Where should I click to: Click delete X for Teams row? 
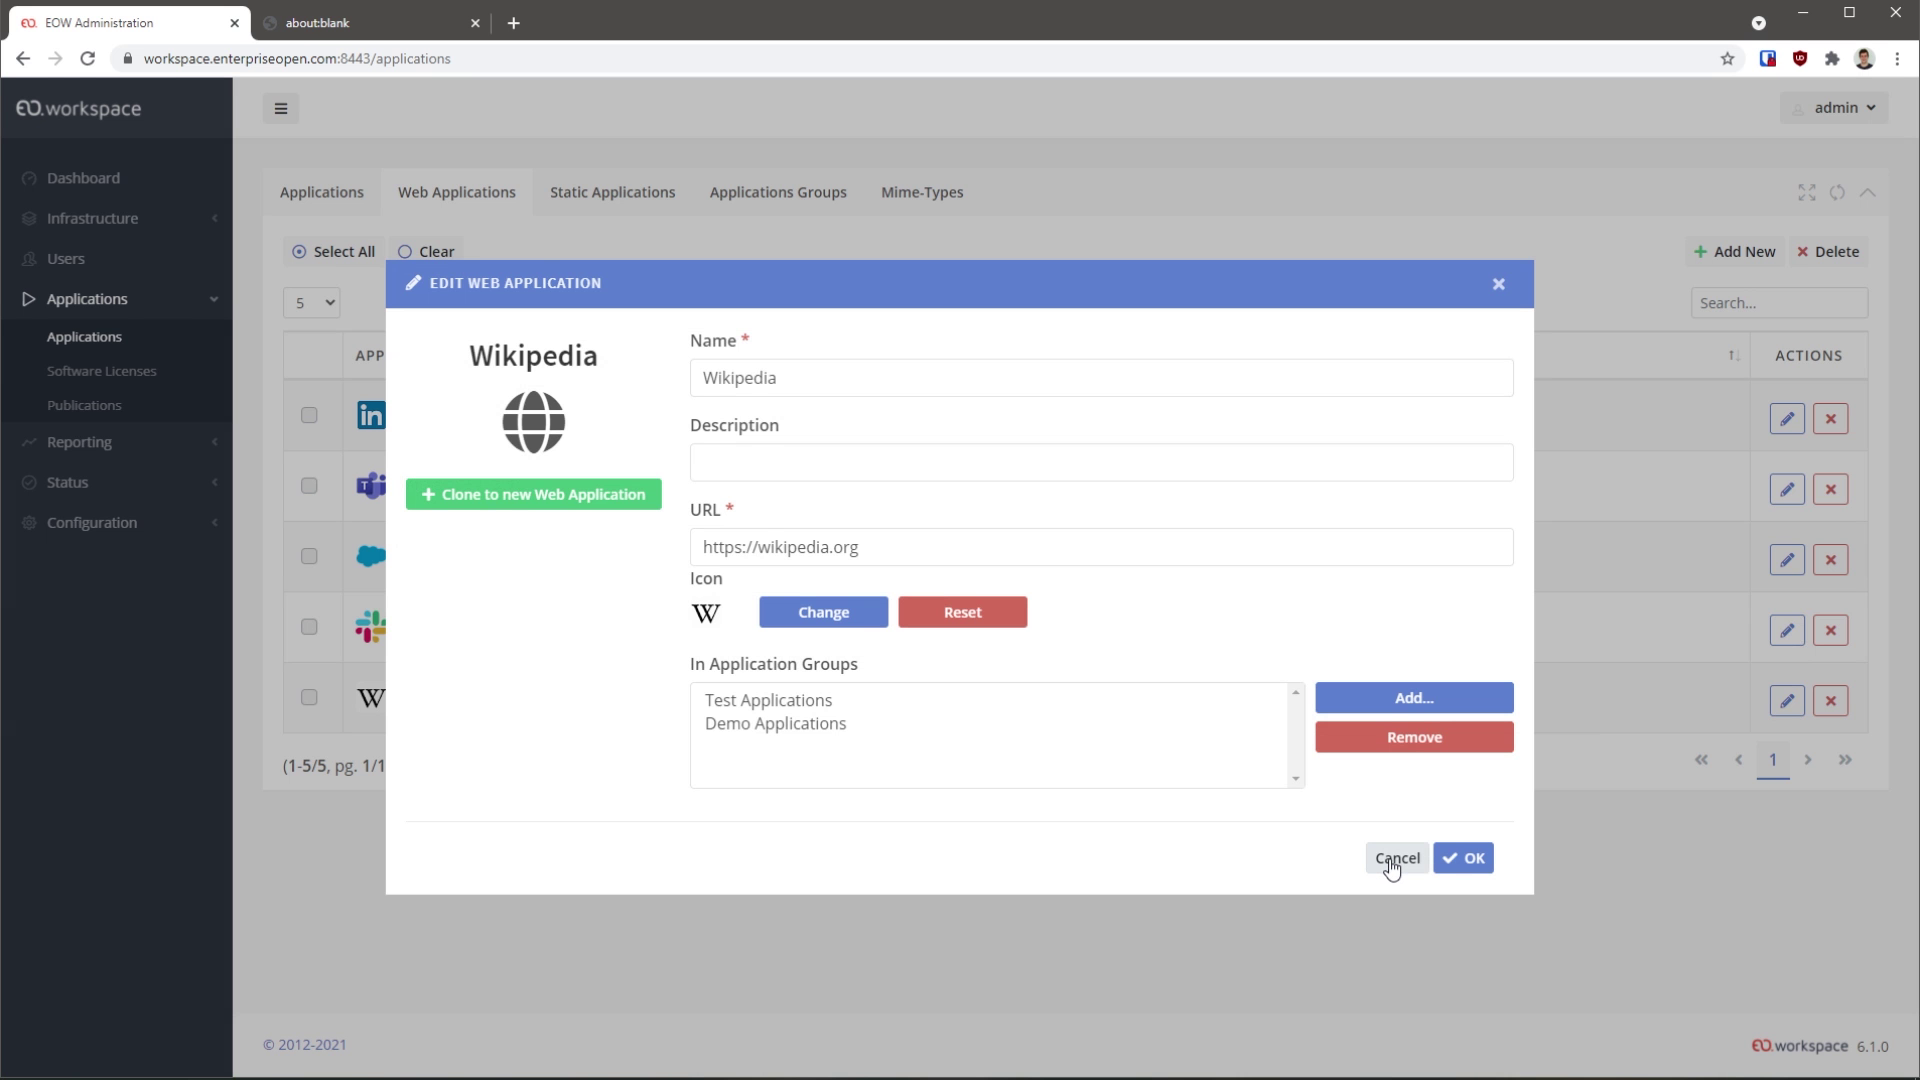coord(1831,489)
